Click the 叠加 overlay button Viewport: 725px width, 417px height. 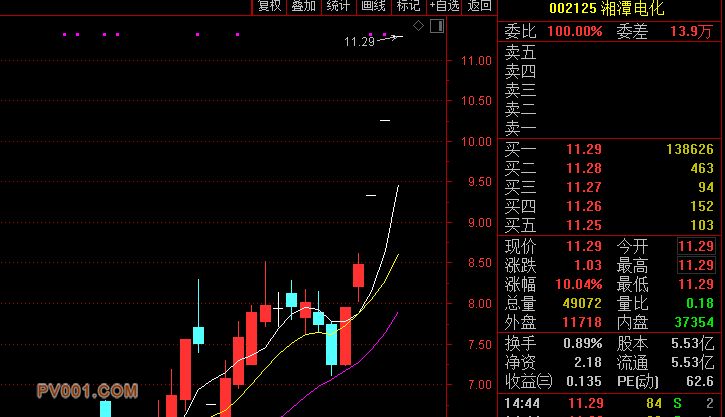303,6
